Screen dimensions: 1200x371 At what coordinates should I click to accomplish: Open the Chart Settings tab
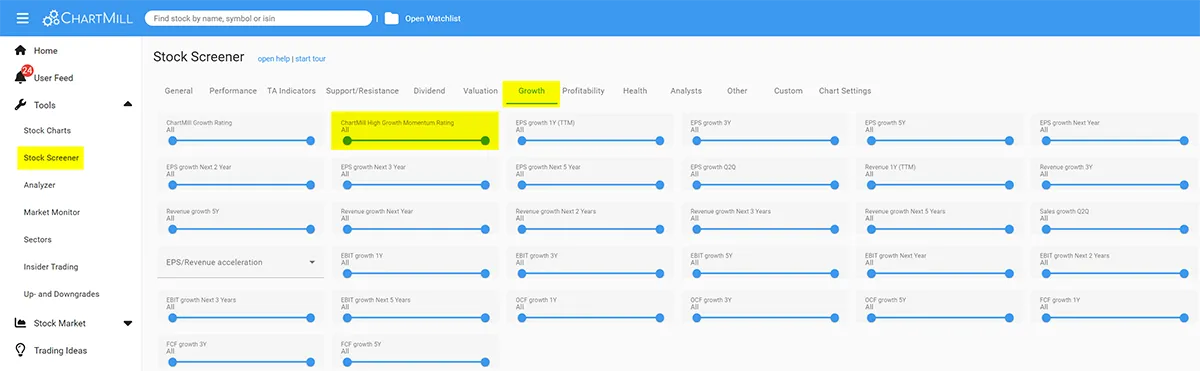(845, 91)
